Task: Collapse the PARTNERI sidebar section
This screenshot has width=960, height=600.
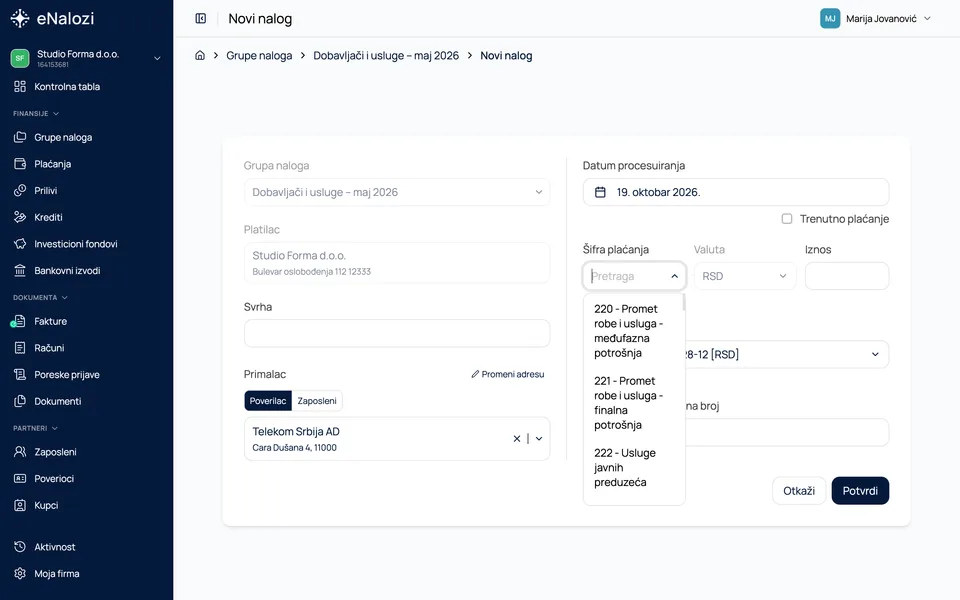Action: pos(36,428)
